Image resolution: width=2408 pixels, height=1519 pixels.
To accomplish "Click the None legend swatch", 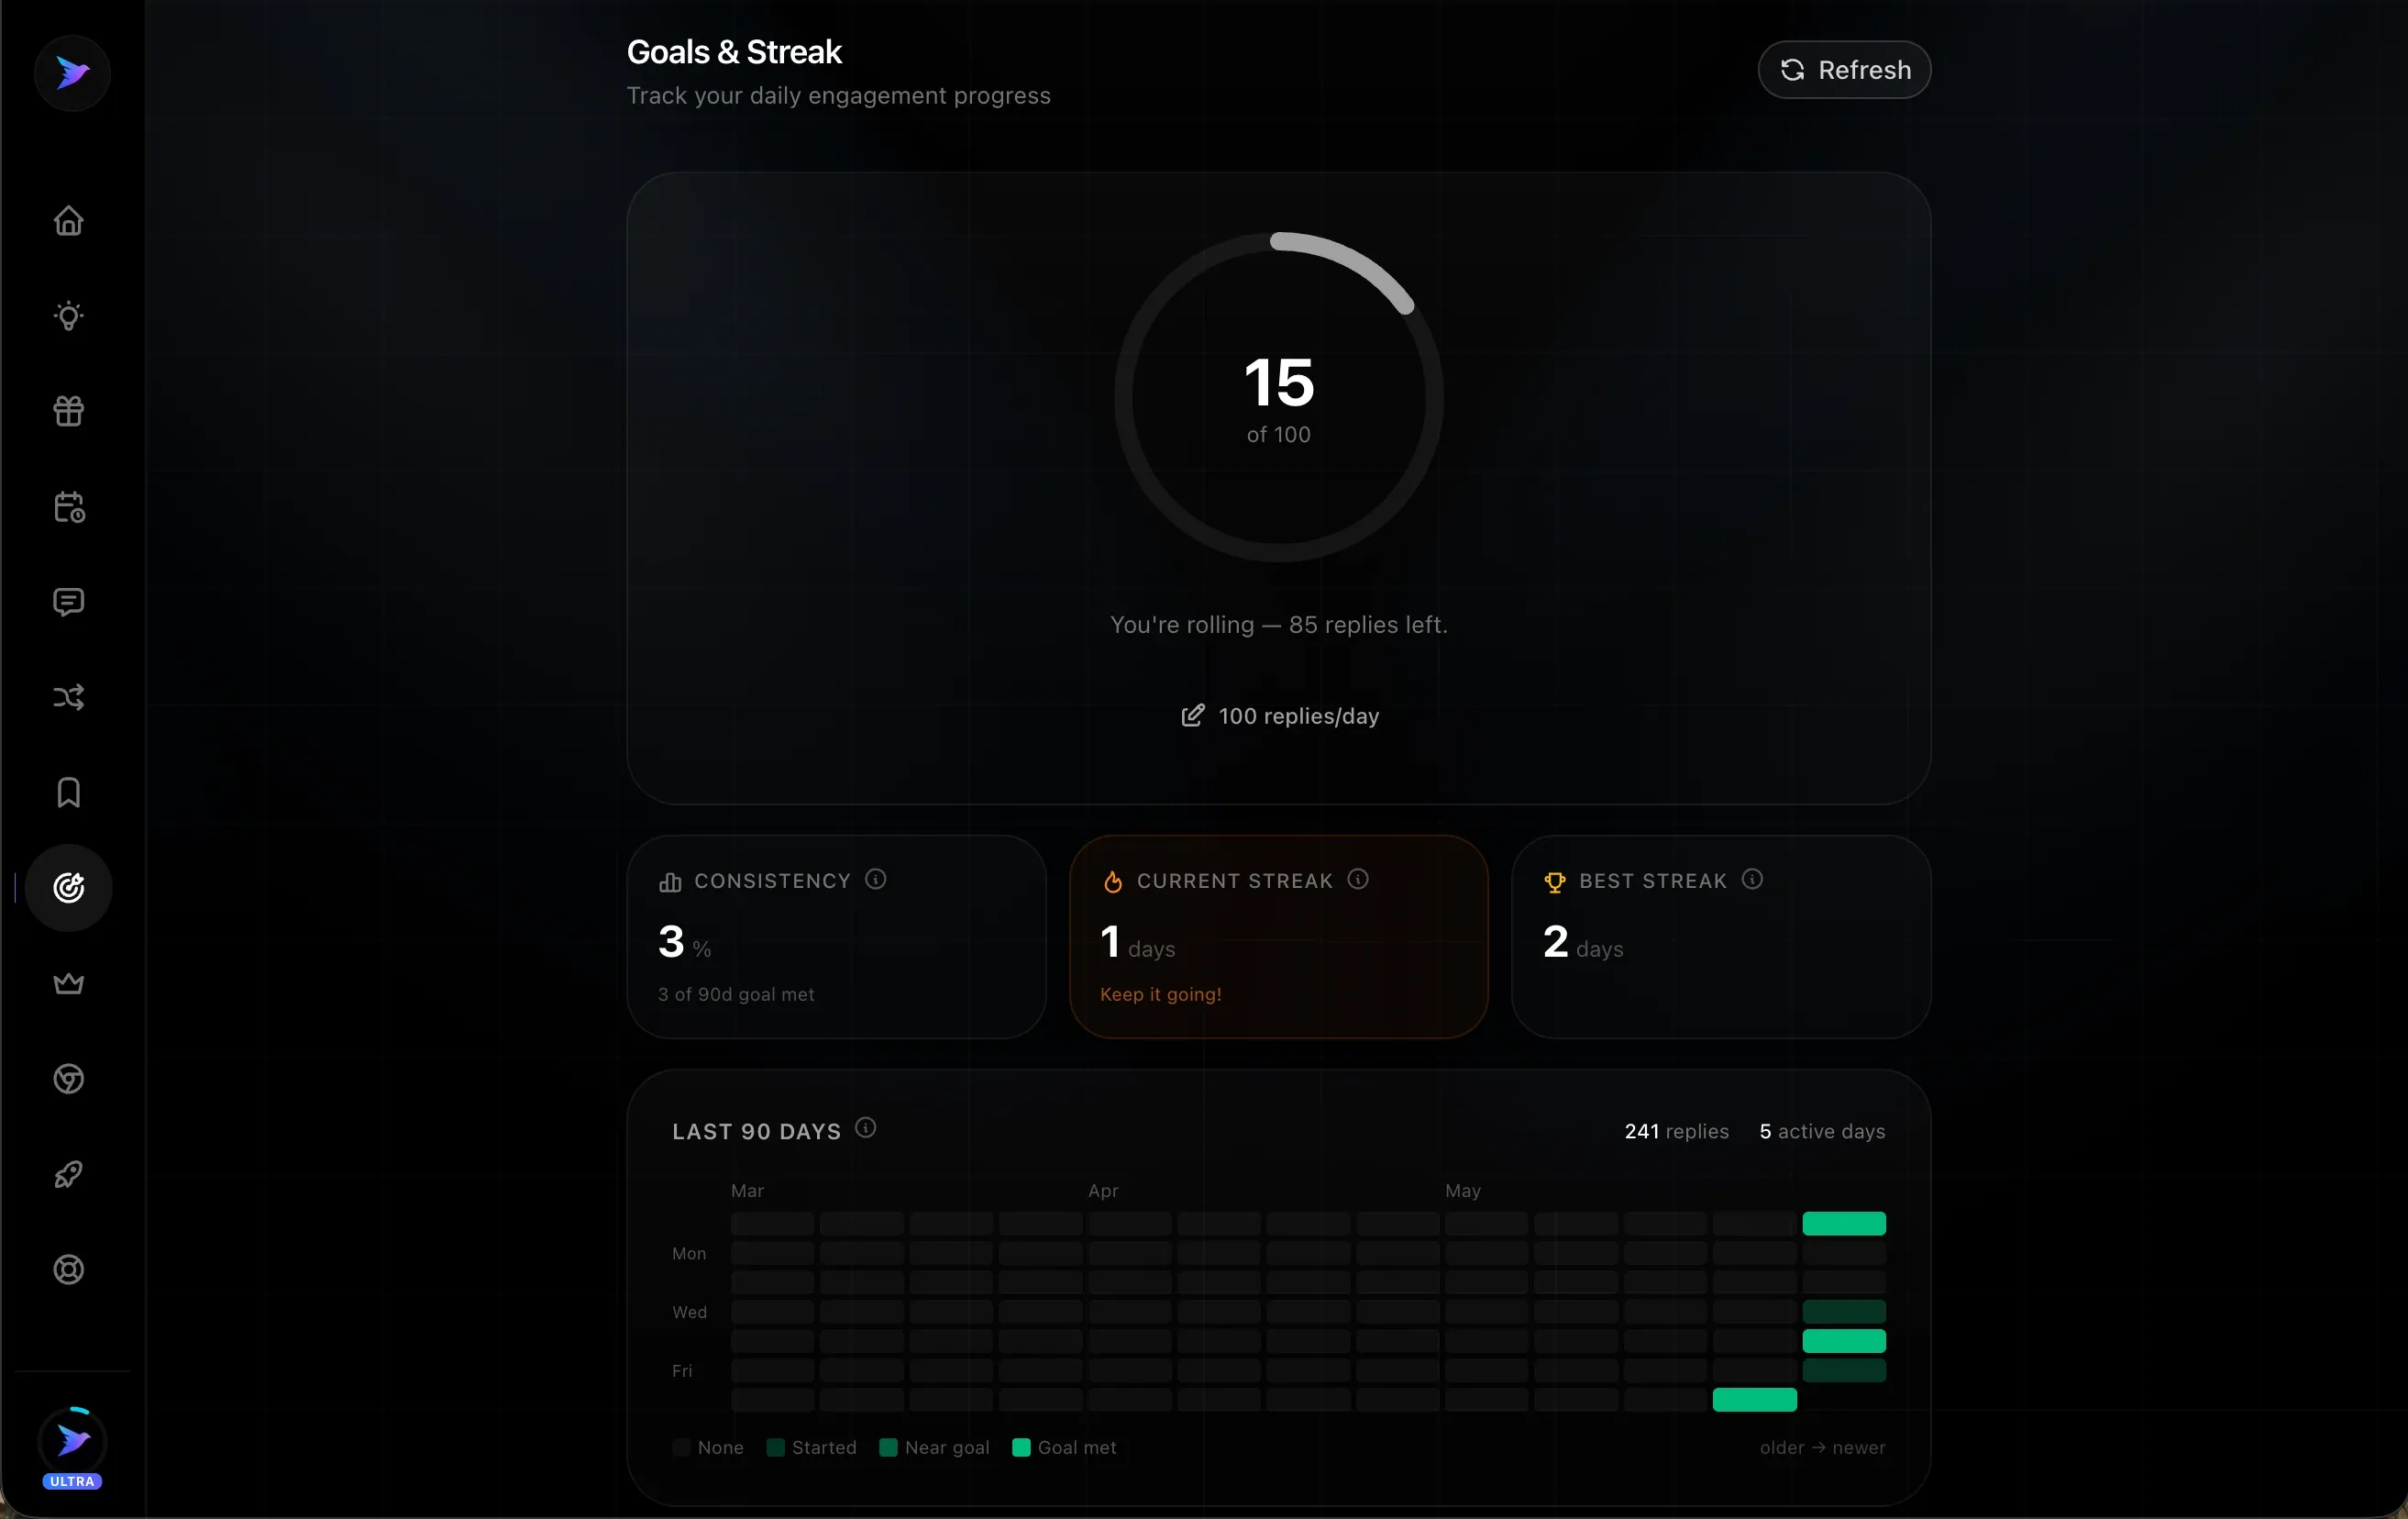I will tap(681, 1447).
